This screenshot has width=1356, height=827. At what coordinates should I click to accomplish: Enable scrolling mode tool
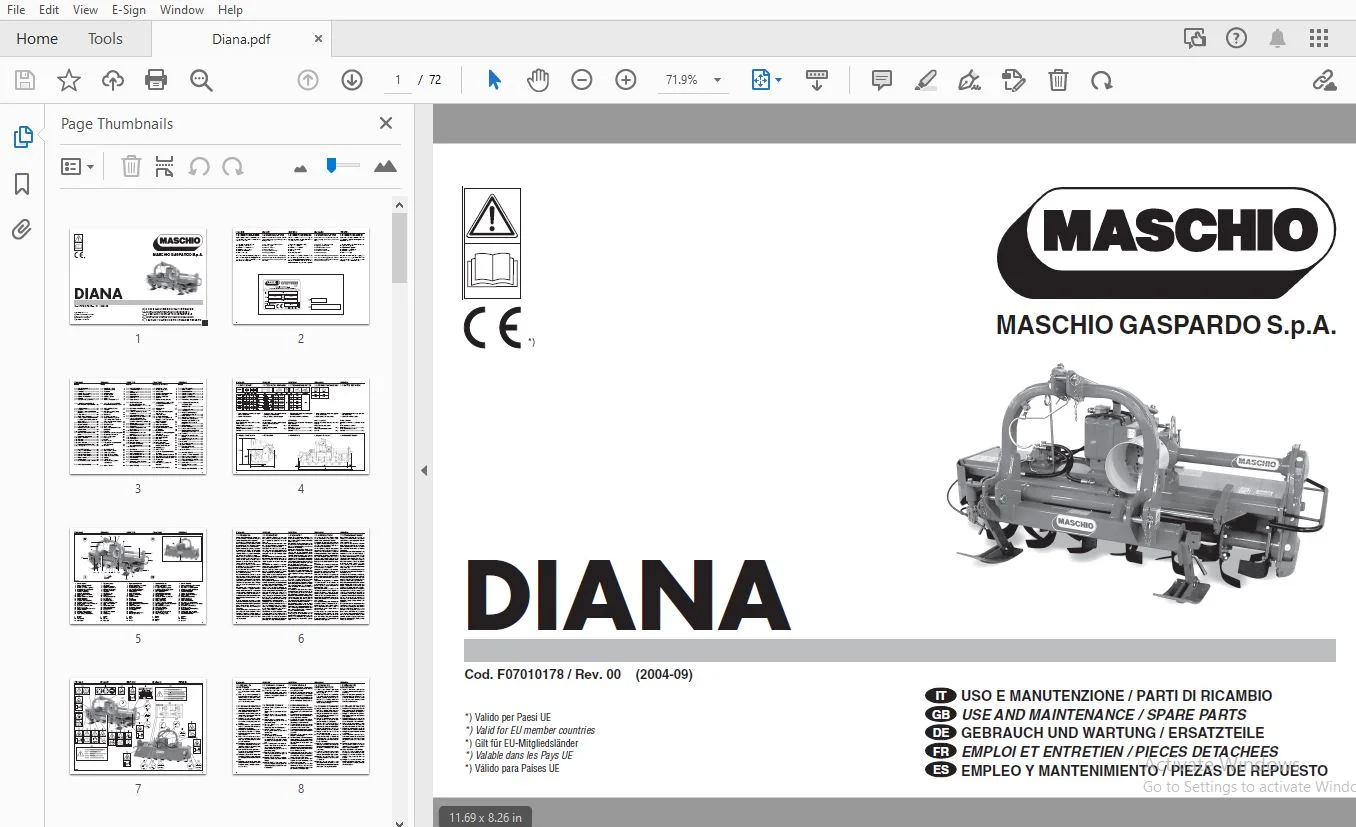pos(817,80)
